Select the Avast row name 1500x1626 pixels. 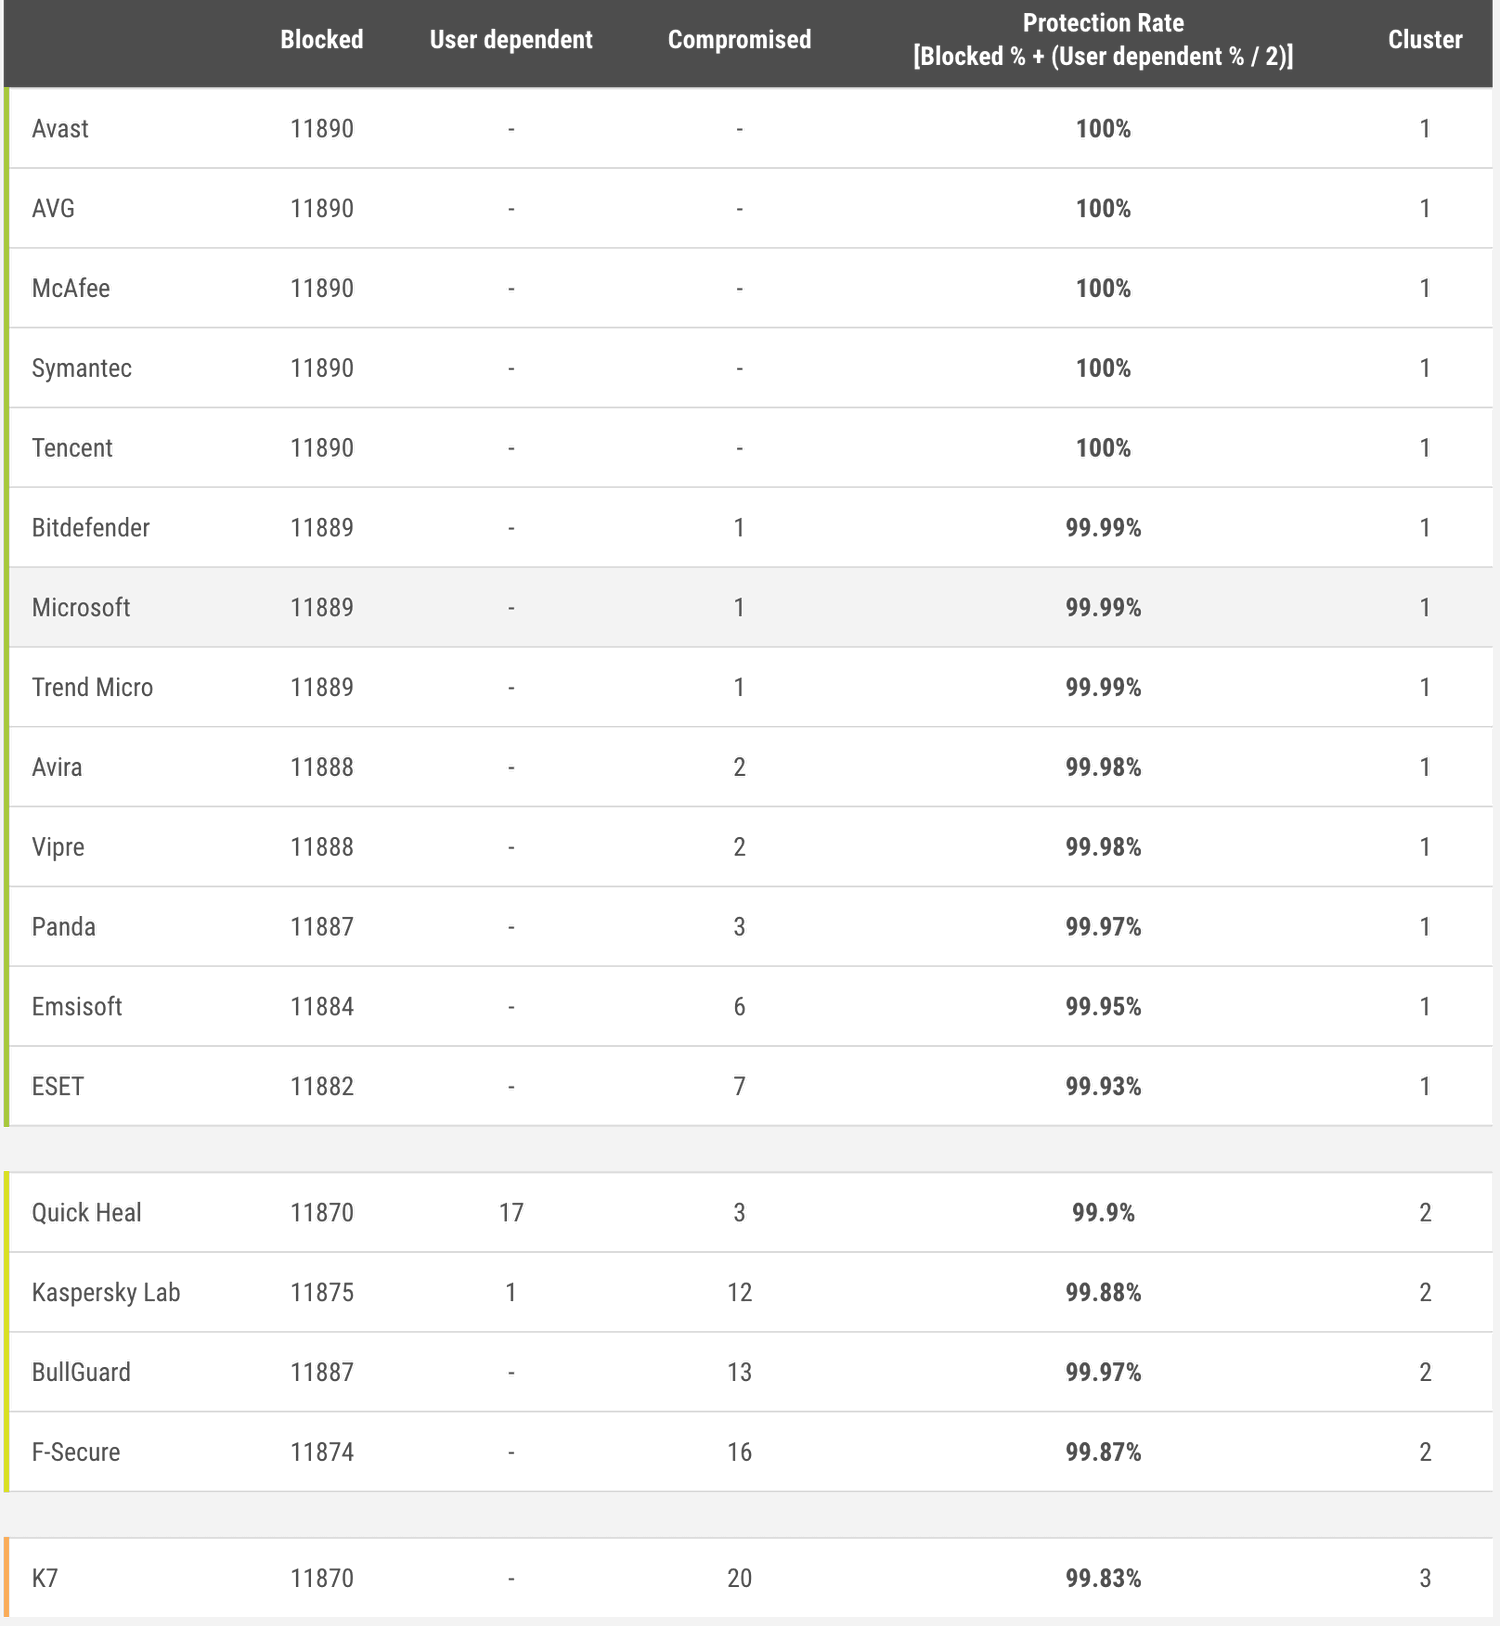60,129
